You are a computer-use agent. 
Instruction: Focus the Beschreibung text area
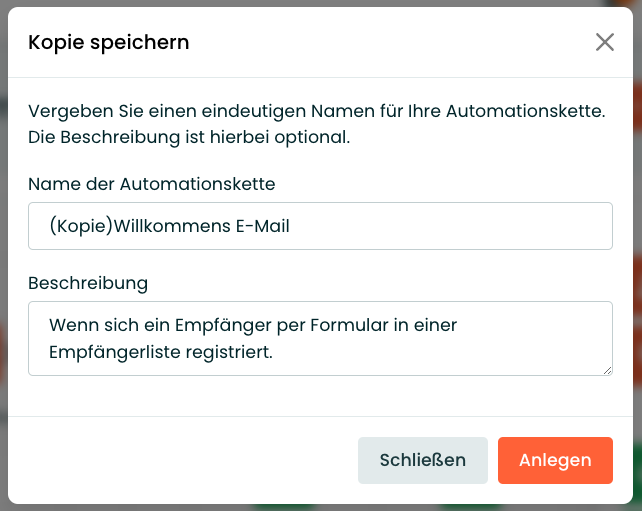(x=320, y=338)
